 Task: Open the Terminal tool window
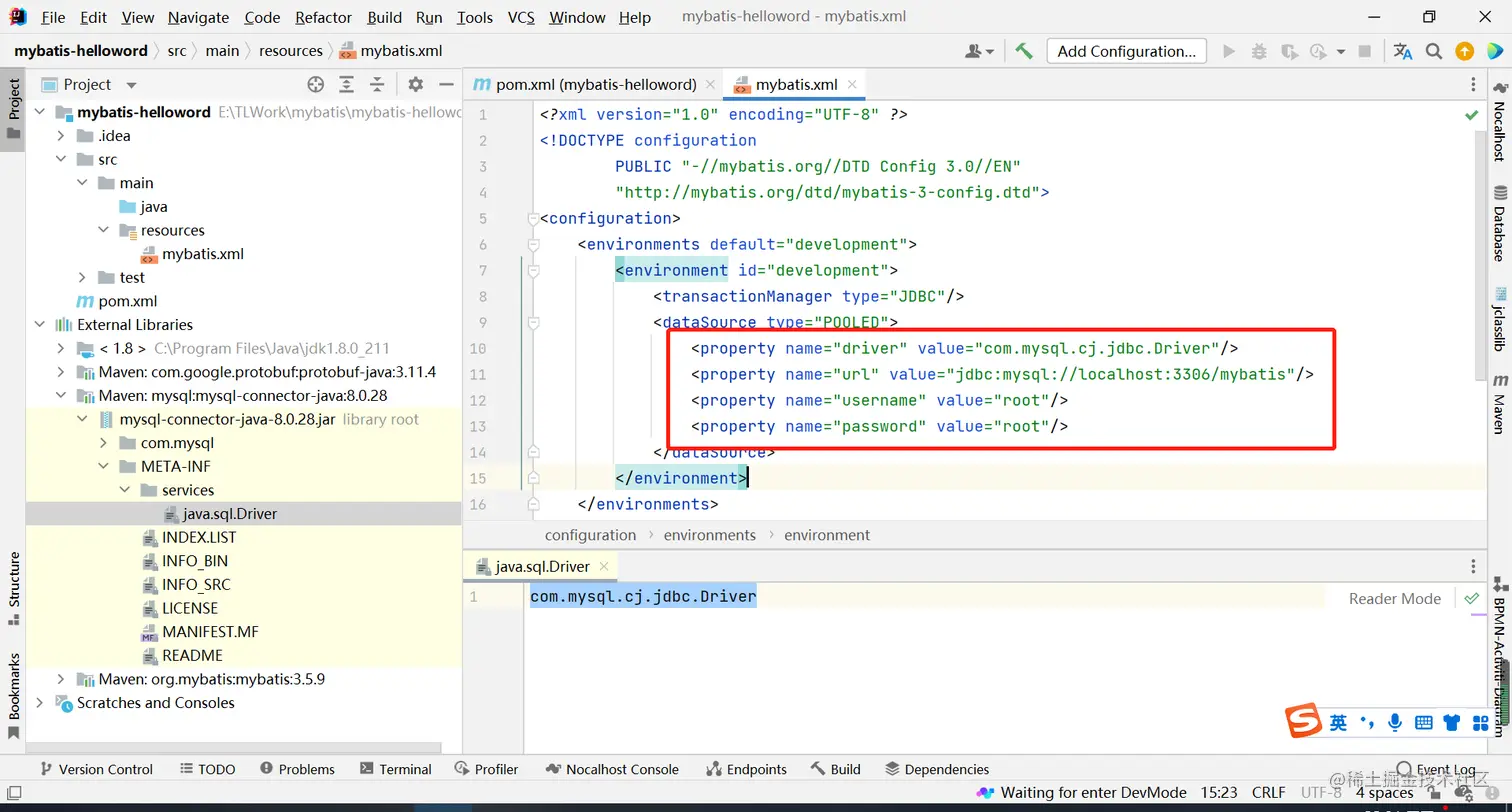(x=394, y=769)
